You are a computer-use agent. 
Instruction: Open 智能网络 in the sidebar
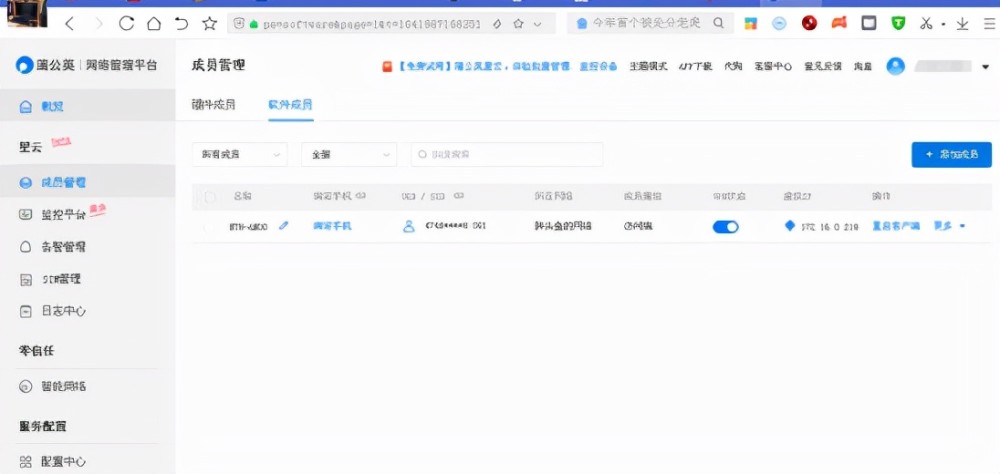[62, 386]
